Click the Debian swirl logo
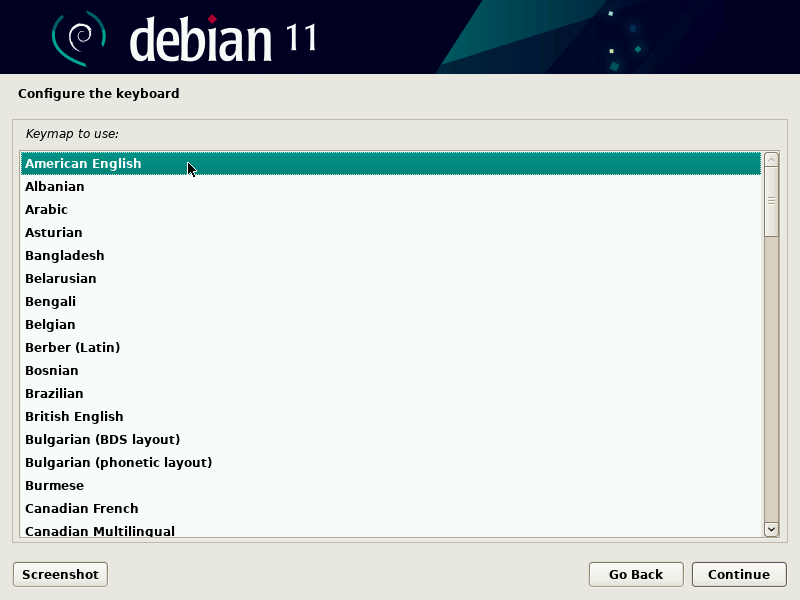This screenshot has width=800, height=600. click(79, 38)
